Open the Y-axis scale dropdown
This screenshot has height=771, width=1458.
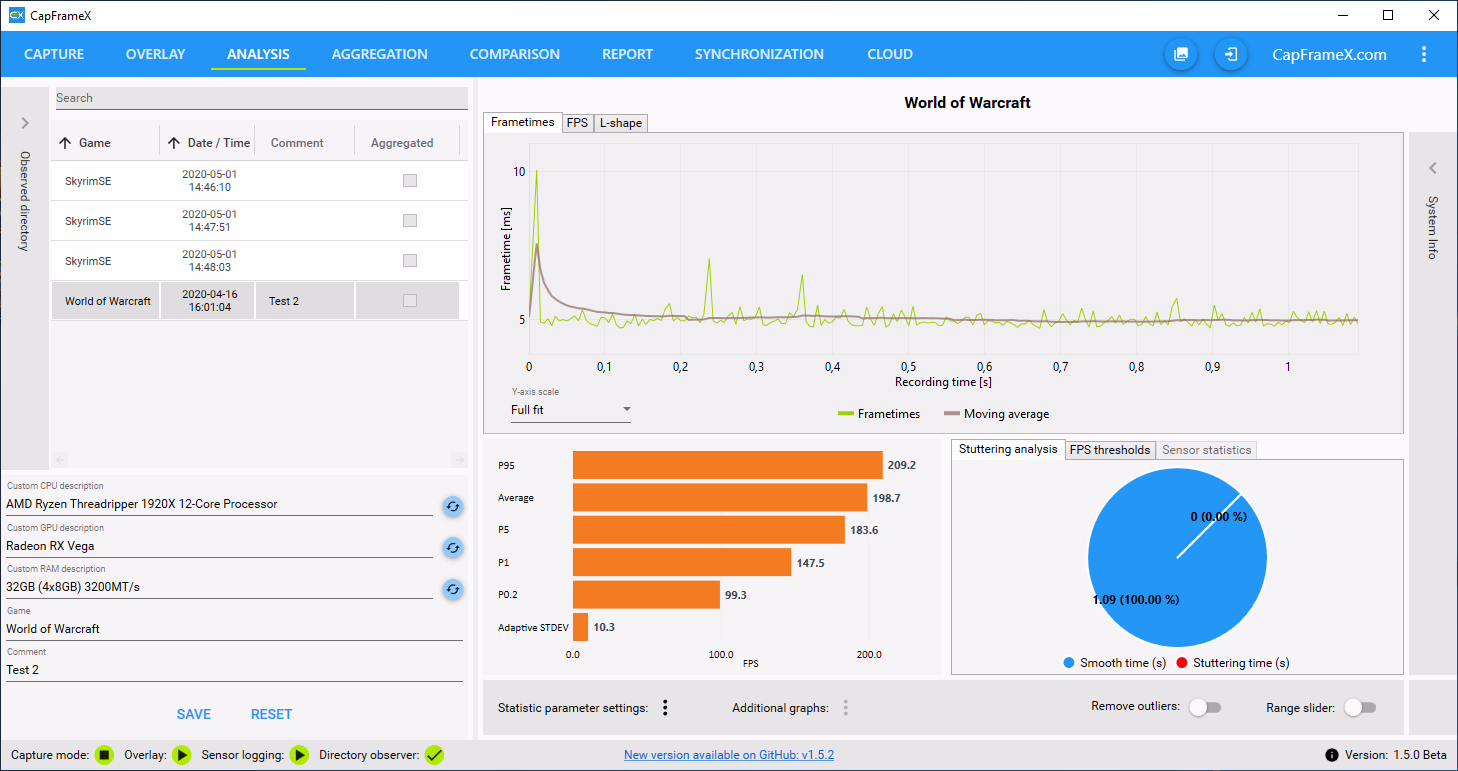pyautogui.click(x=570, y=410)
